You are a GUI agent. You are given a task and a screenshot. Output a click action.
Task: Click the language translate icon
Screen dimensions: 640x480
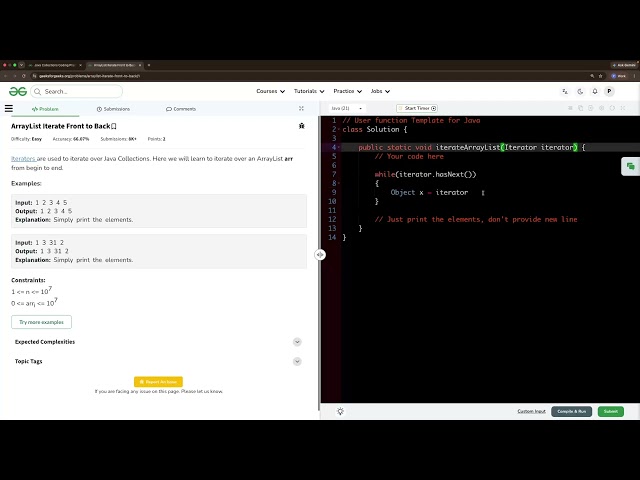pyautogui.click(x=565, y=91)
